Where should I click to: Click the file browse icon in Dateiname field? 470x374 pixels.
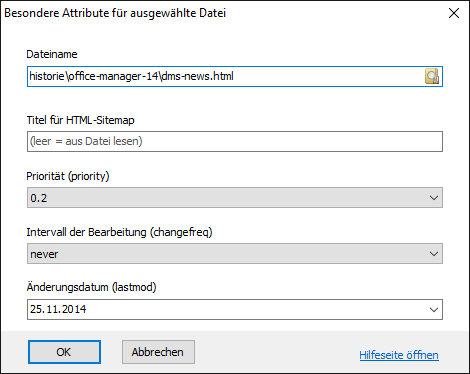coord(432,76)
